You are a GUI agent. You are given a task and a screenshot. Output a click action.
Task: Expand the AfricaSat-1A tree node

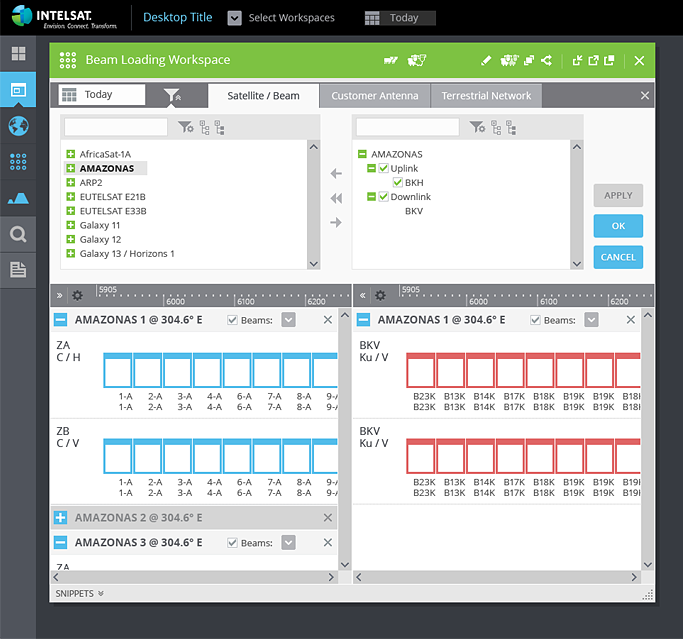tap(71, 154)
